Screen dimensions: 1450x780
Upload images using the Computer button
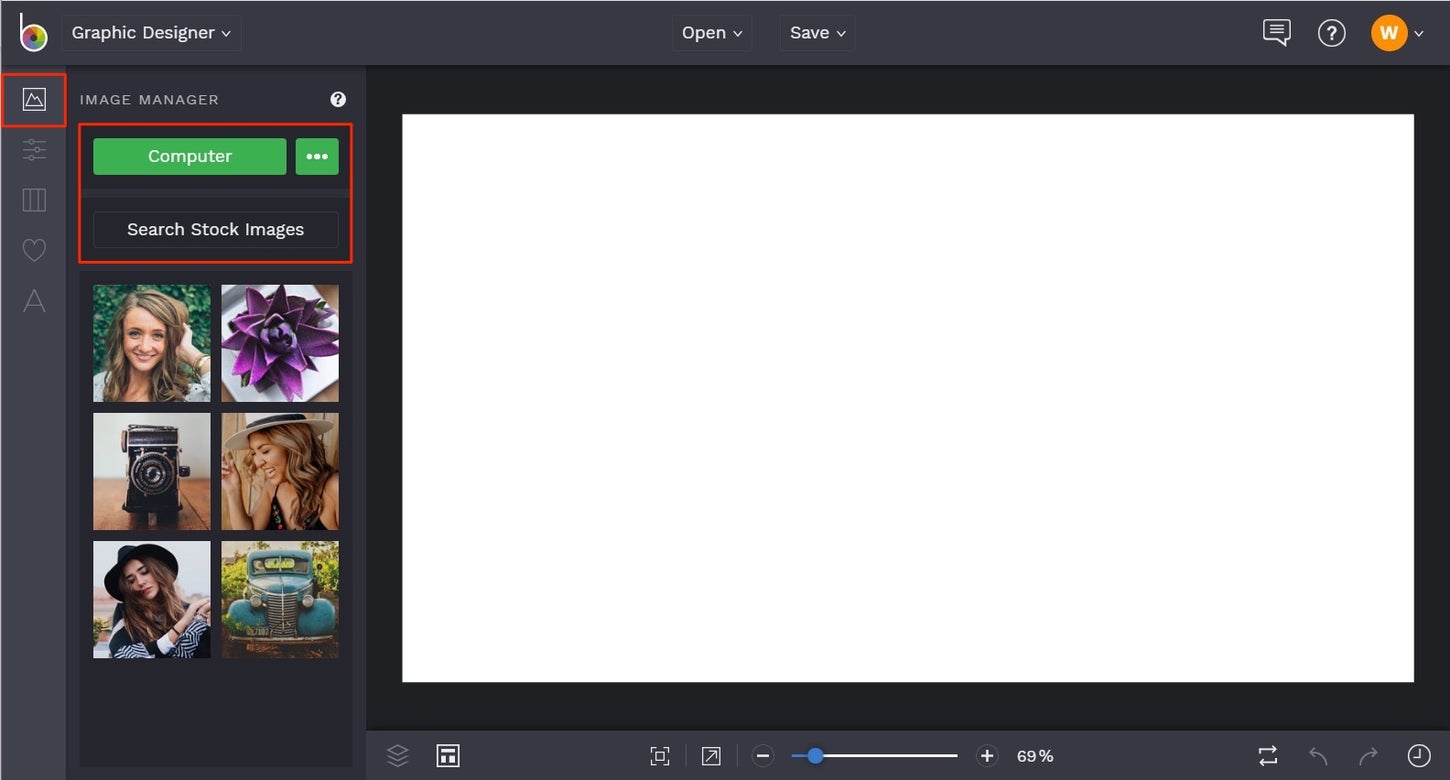[x=188, y=156]
